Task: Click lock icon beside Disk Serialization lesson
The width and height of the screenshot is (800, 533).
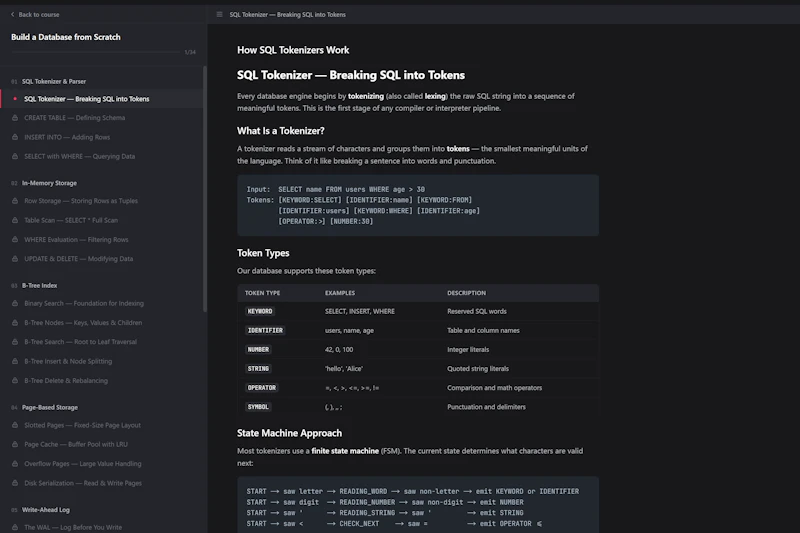Action: pyautogui.click(x=15, y=484)
